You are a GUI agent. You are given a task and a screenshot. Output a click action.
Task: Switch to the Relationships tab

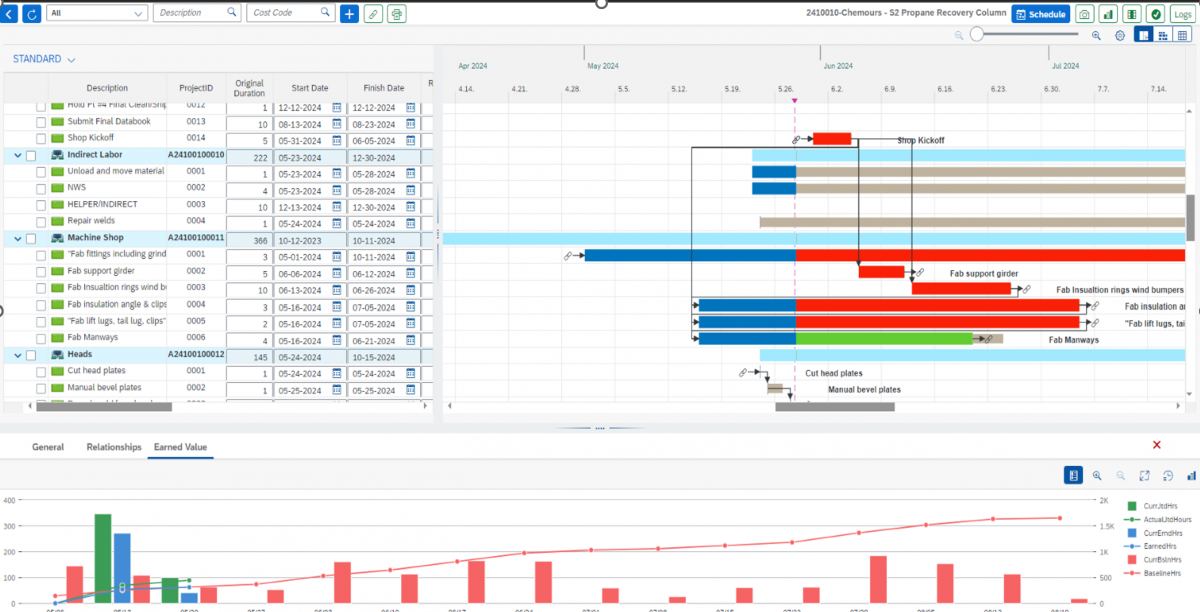click(x=114, y=447)
